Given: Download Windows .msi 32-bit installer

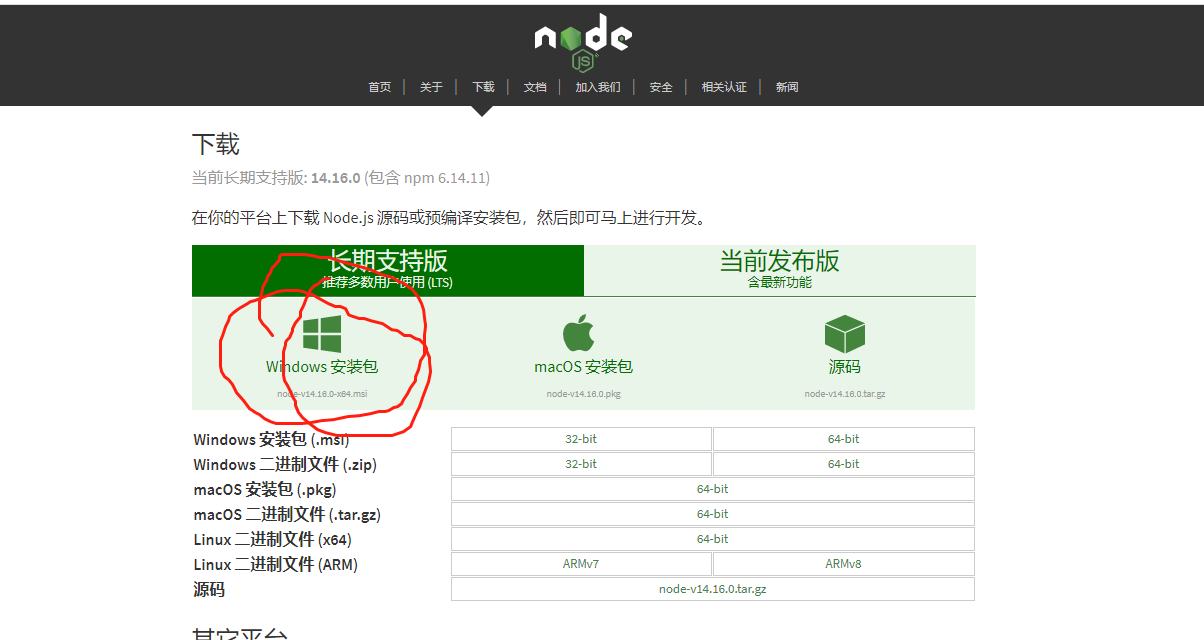Looking at the screenshot, I should (x=581, y=439).
